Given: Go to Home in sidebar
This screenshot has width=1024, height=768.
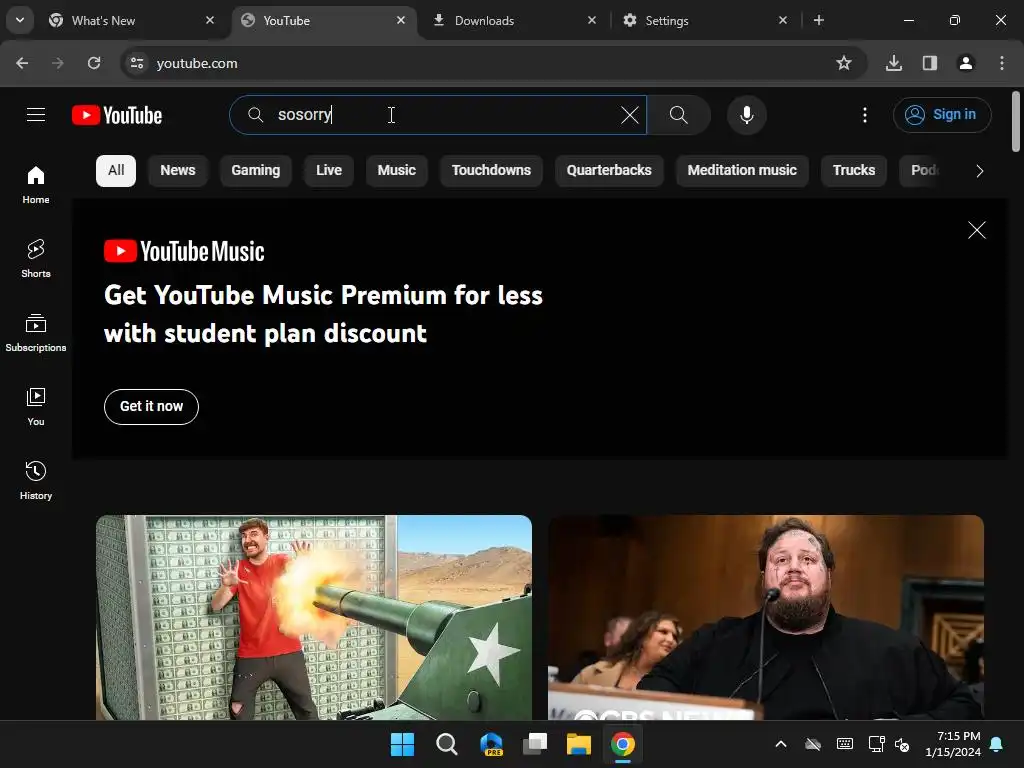Looking at the screenshot, I should pos(36,185).
